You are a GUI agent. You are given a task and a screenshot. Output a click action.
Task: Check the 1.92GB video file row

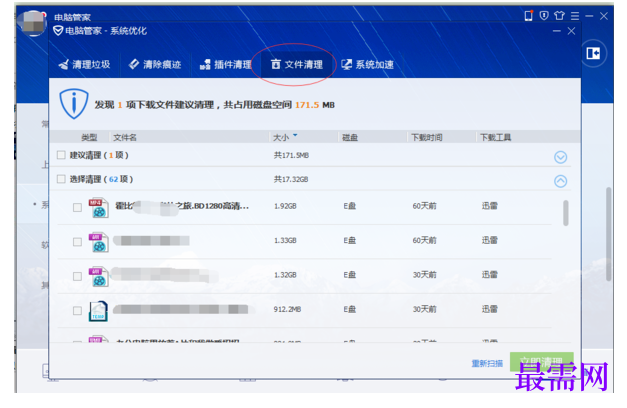click(78, 207)
